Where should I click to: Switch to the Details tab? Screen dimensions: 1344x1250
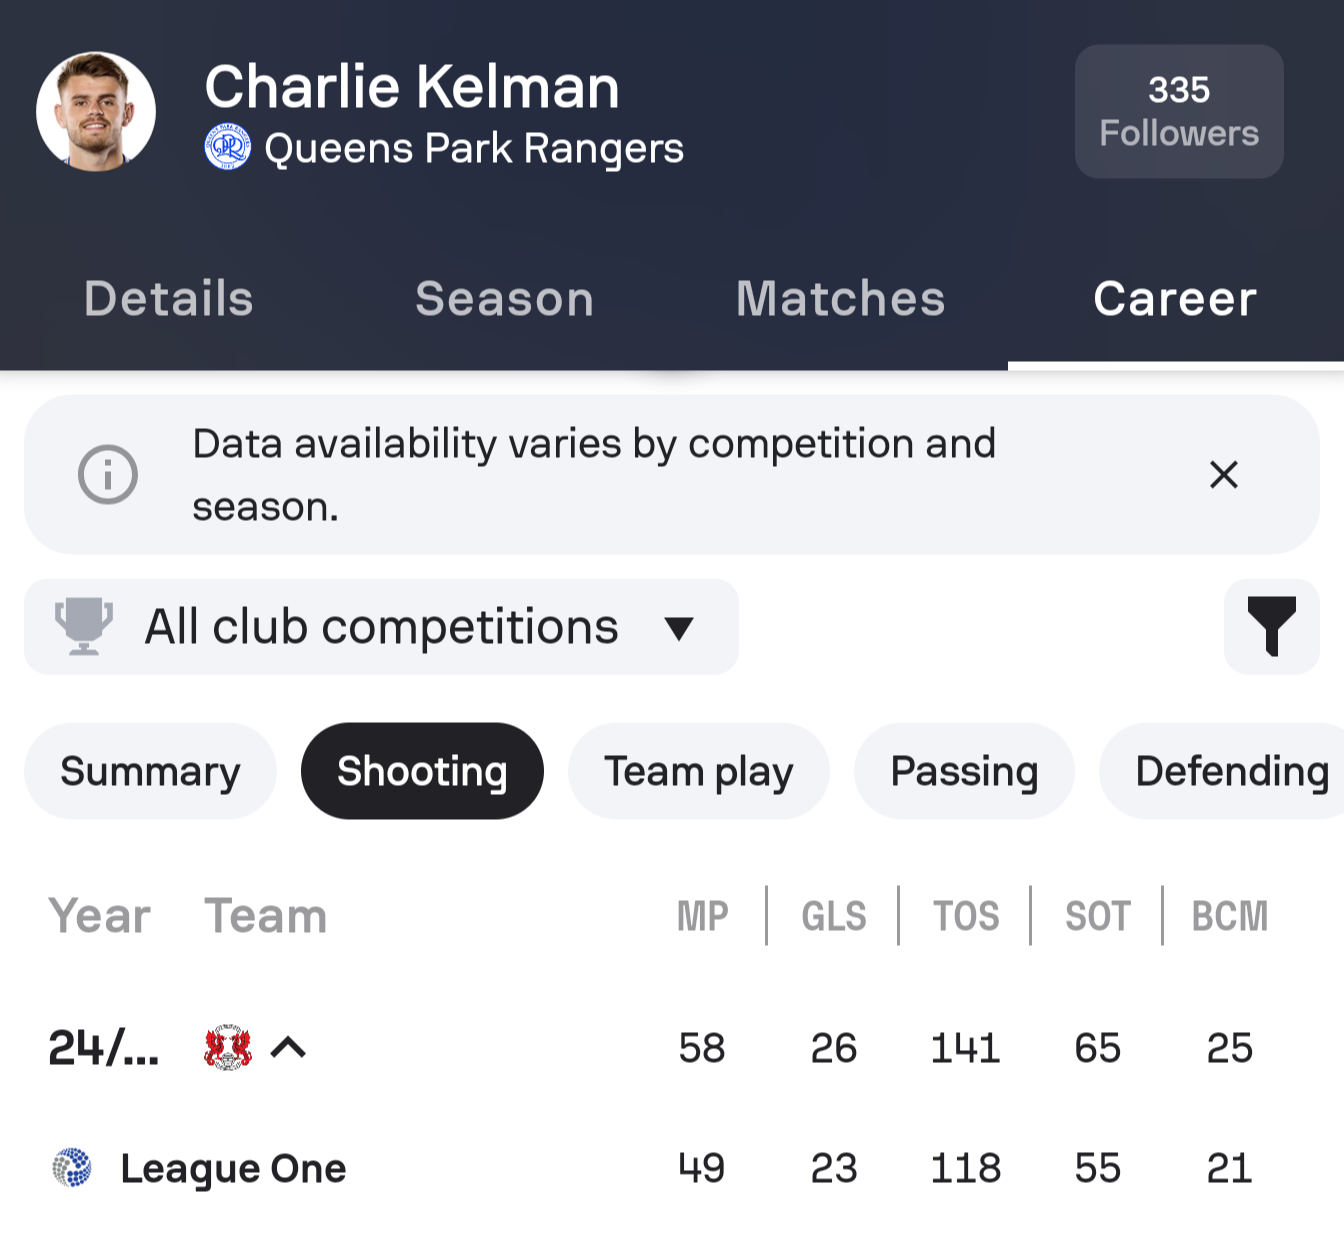coord(168,298)
